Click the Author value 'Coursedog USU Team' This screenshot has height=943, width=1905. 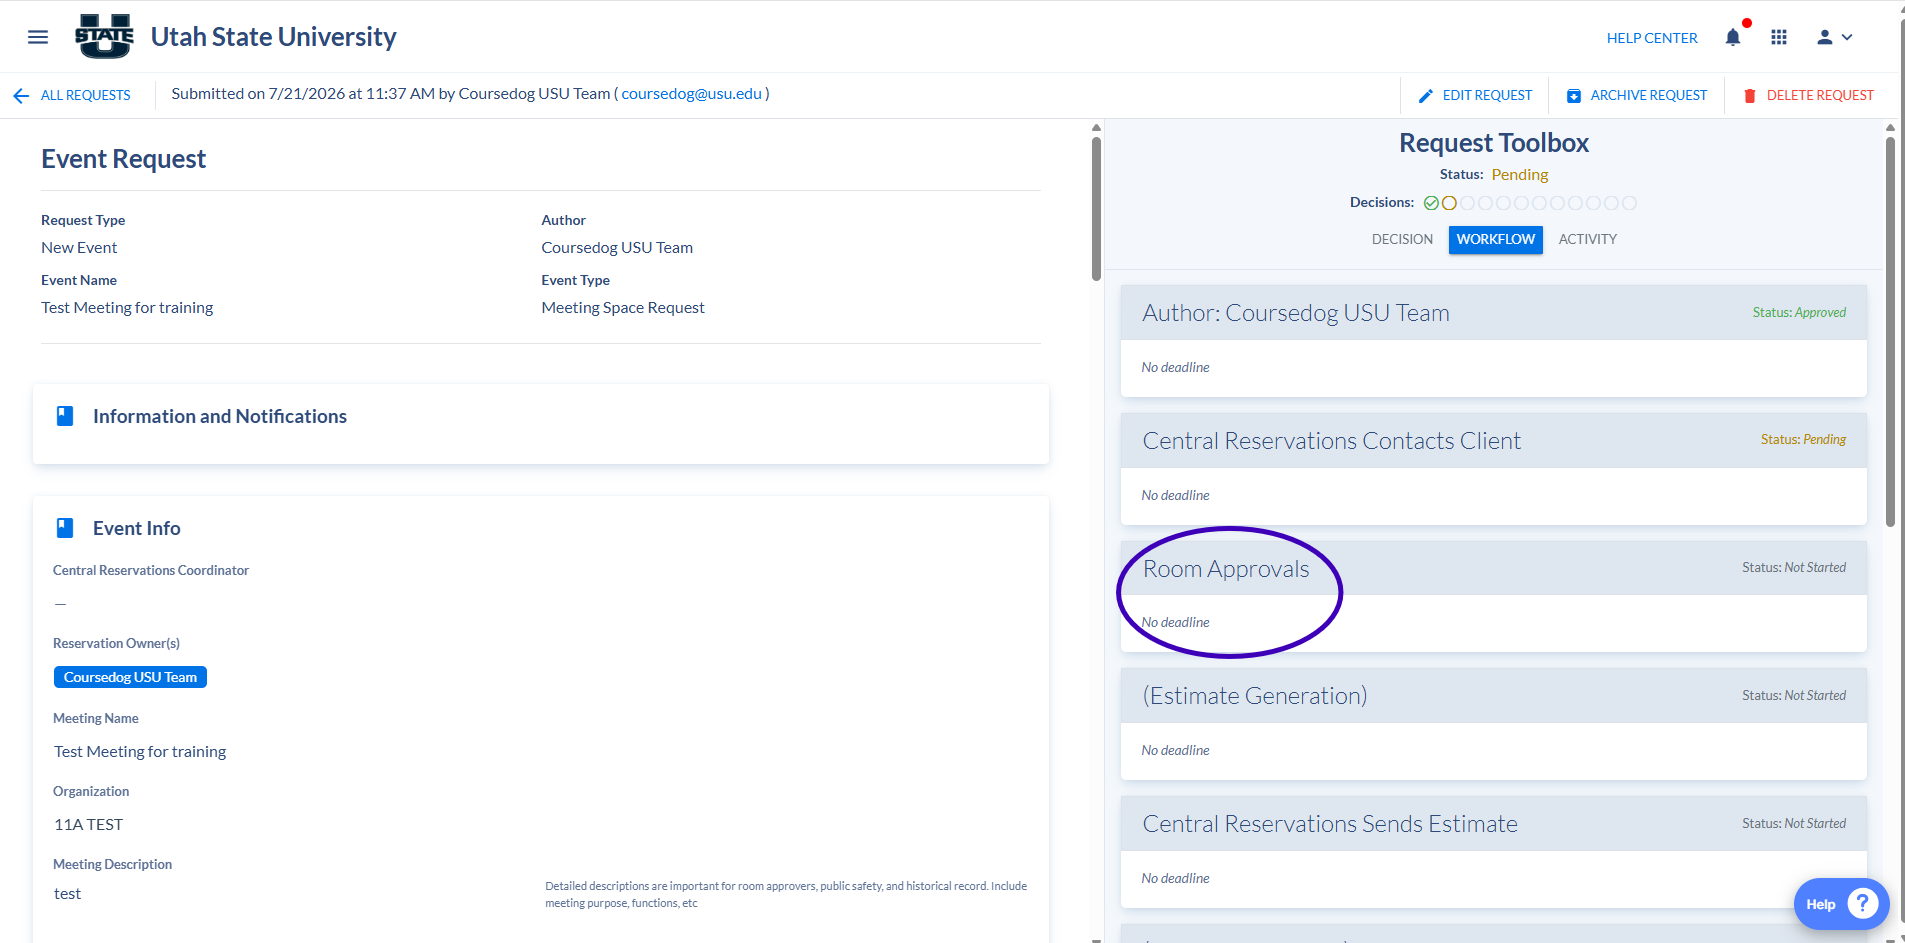click(x=617, y=248)
